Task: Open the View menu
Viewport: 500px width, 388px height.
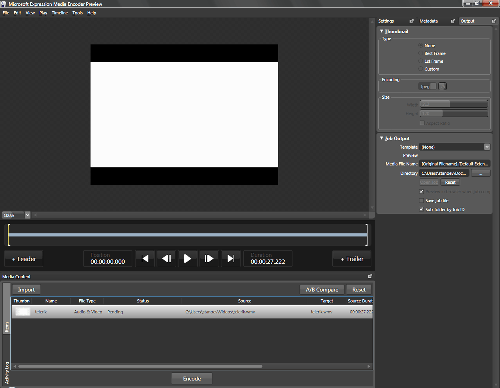Action: [30, 13]
